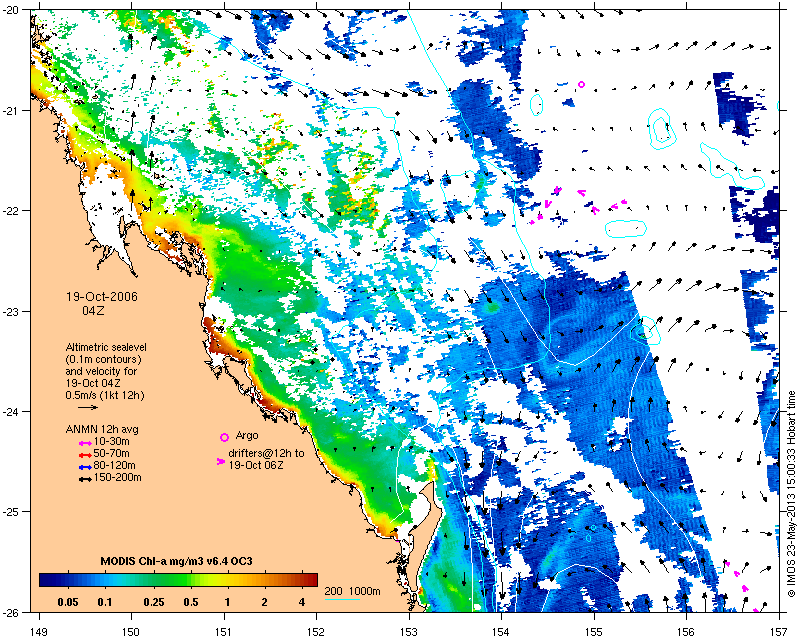Click the colorbar tick label '1'
800x640 pixels.
227,602
